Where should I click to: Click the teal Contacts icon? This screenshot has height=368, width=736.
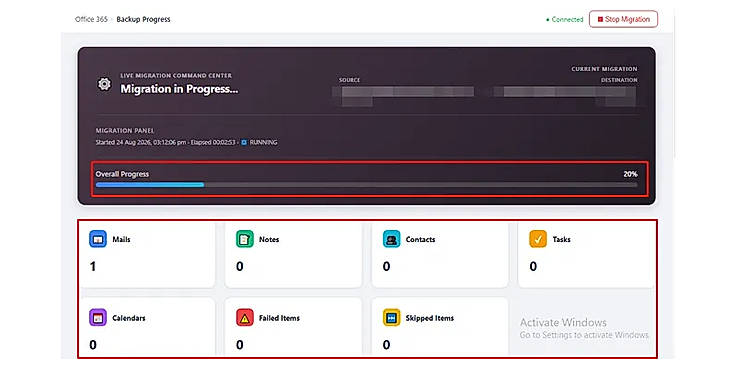tap(391, 239)
